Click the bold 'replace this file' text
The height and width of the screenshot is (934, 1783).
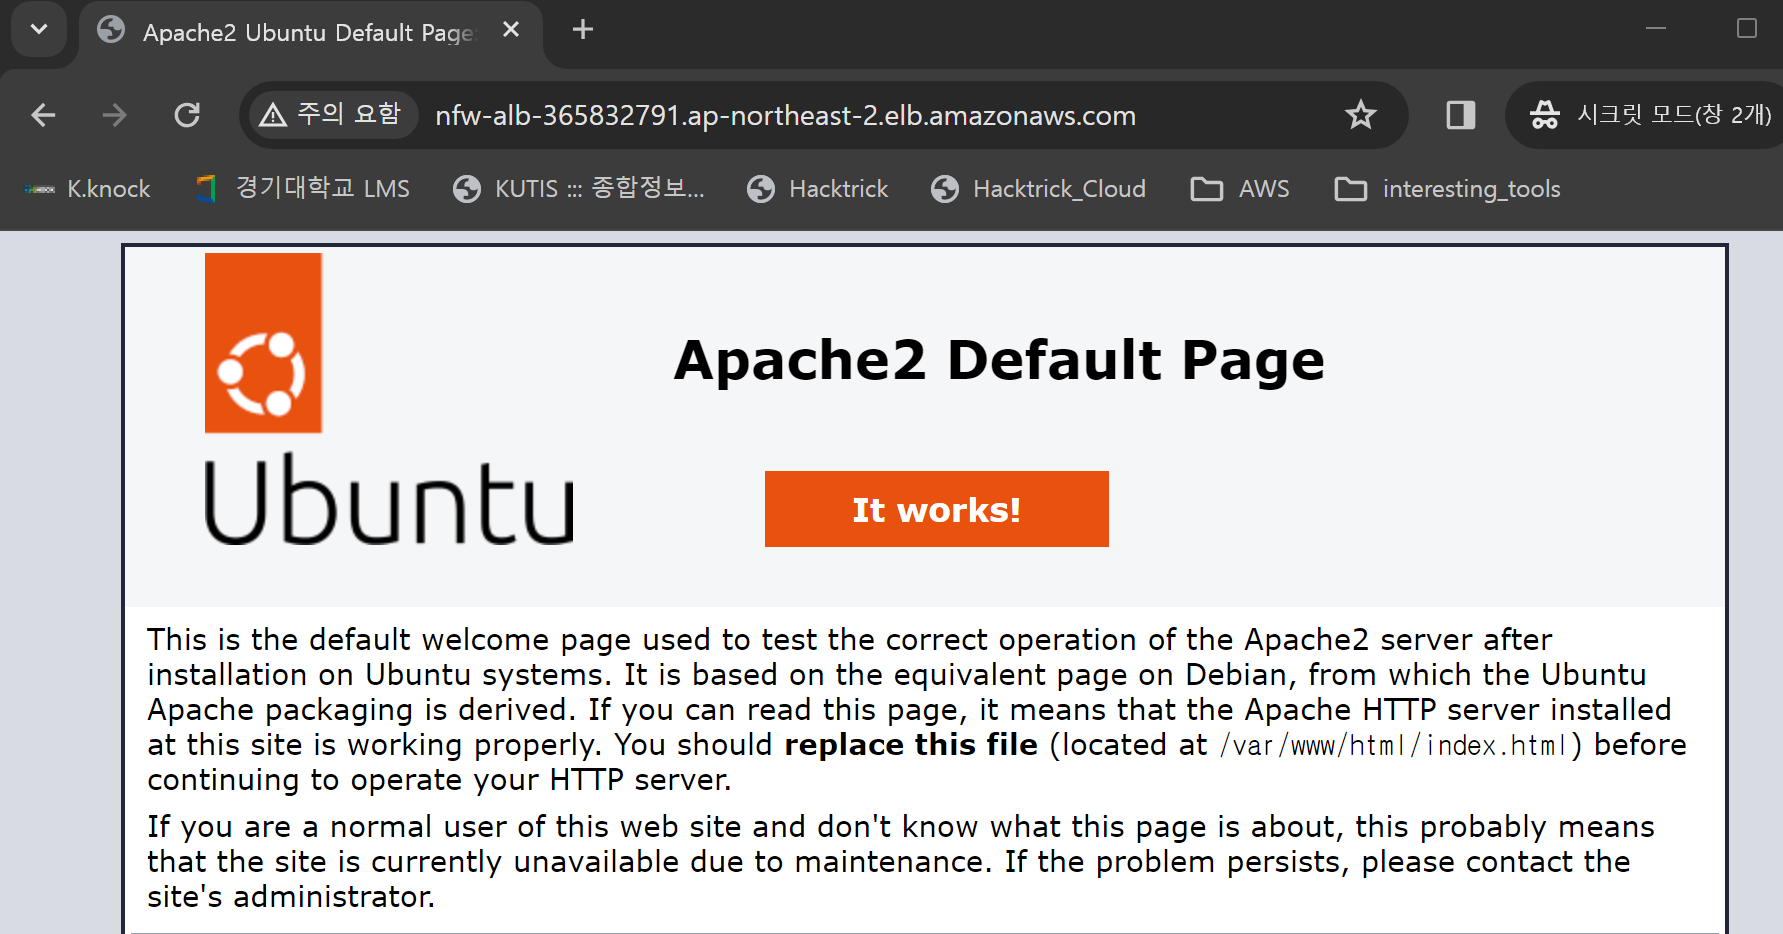(911, 745)
